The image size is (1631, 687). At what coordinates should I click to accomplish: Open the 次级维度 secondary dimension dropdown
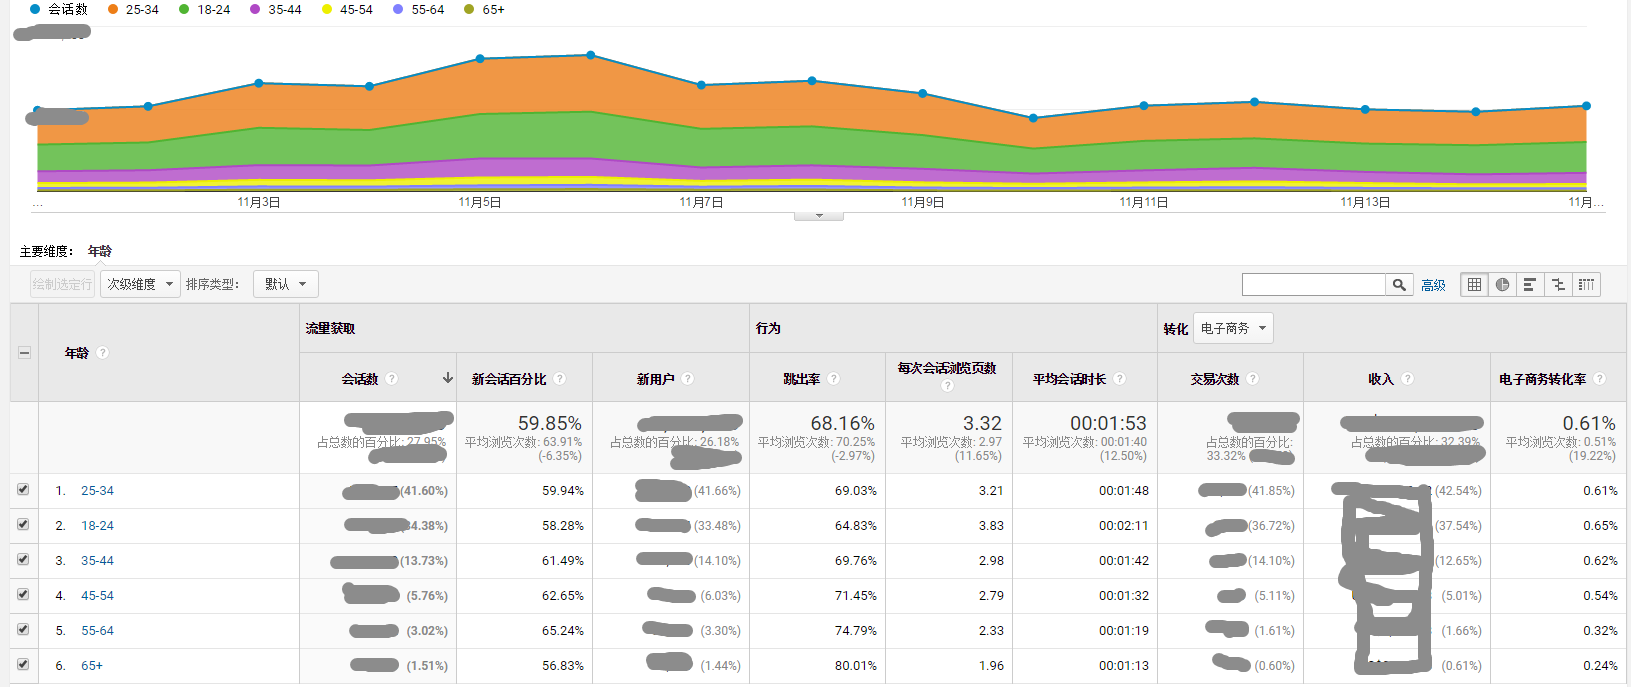pyautogui.click(x=140, y=285)
